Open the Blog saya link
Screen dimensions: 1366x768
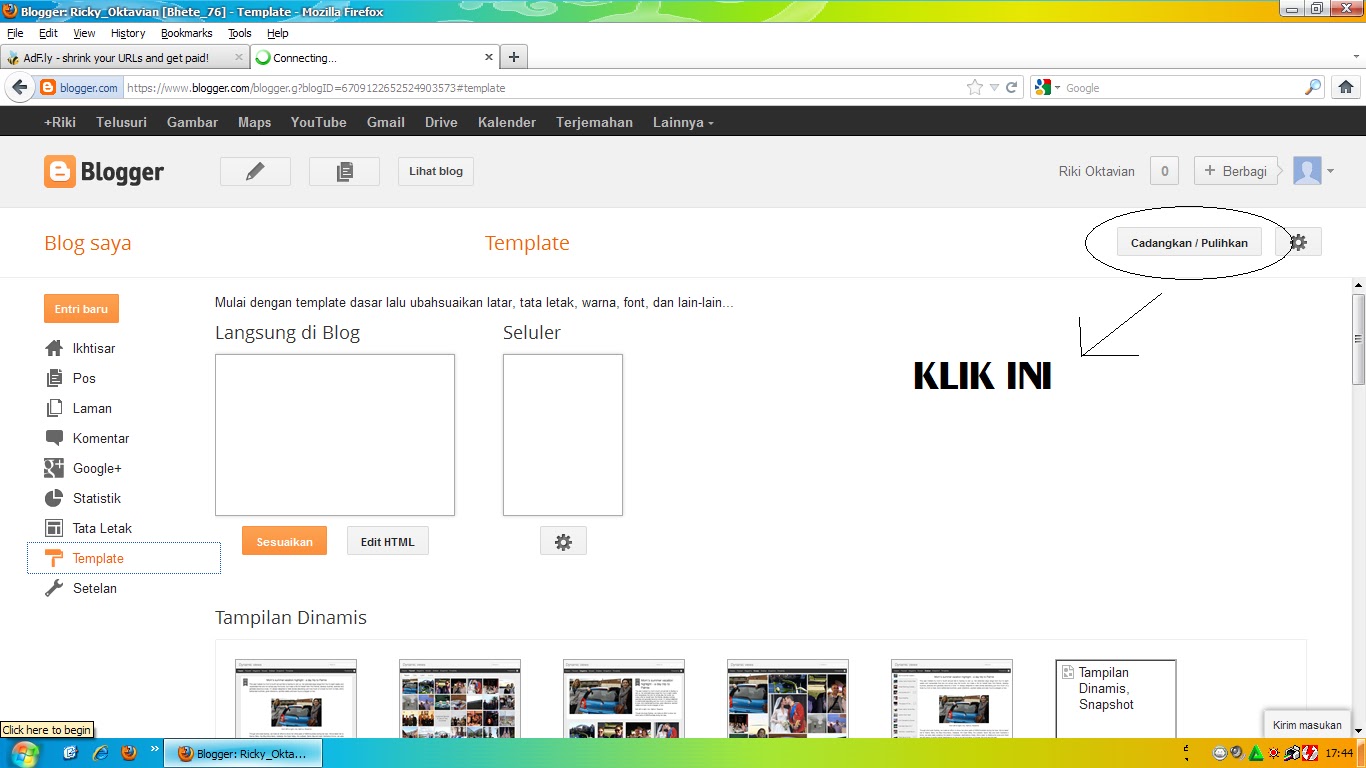click(88, 243)
